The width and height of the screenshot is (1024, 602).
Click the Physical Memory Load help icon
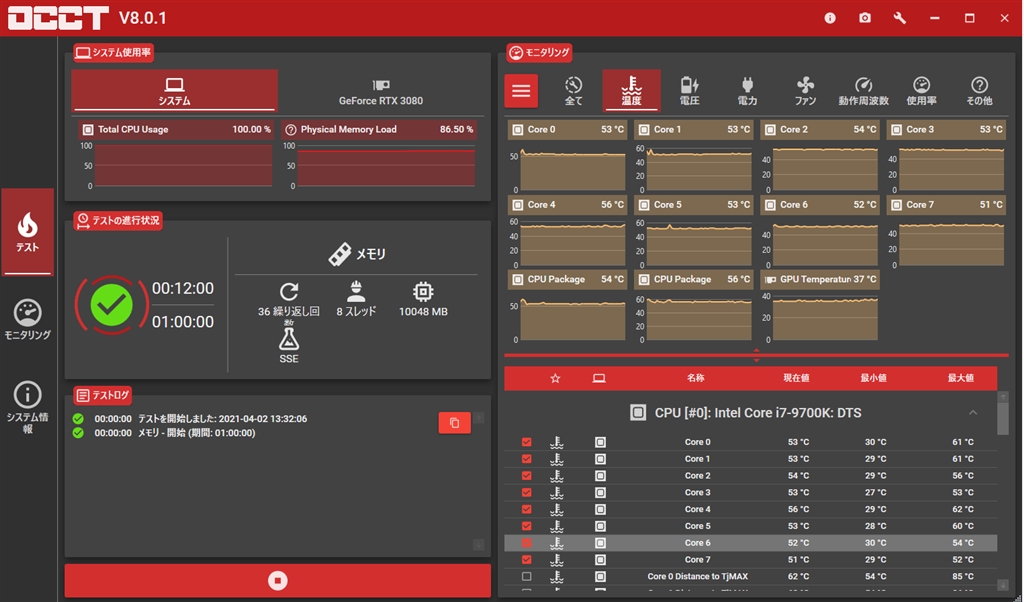(x=291, y=129)
